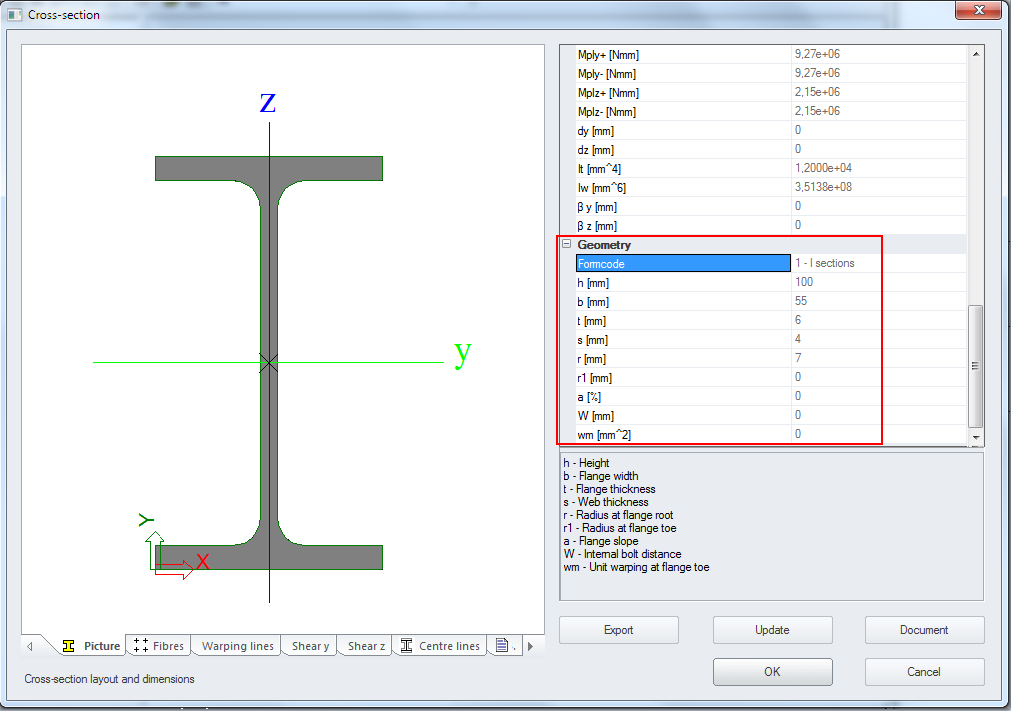Select the Mply- [Nmm] row
1011x711 pixels.
pyautogui.click(x=771, y=73)
